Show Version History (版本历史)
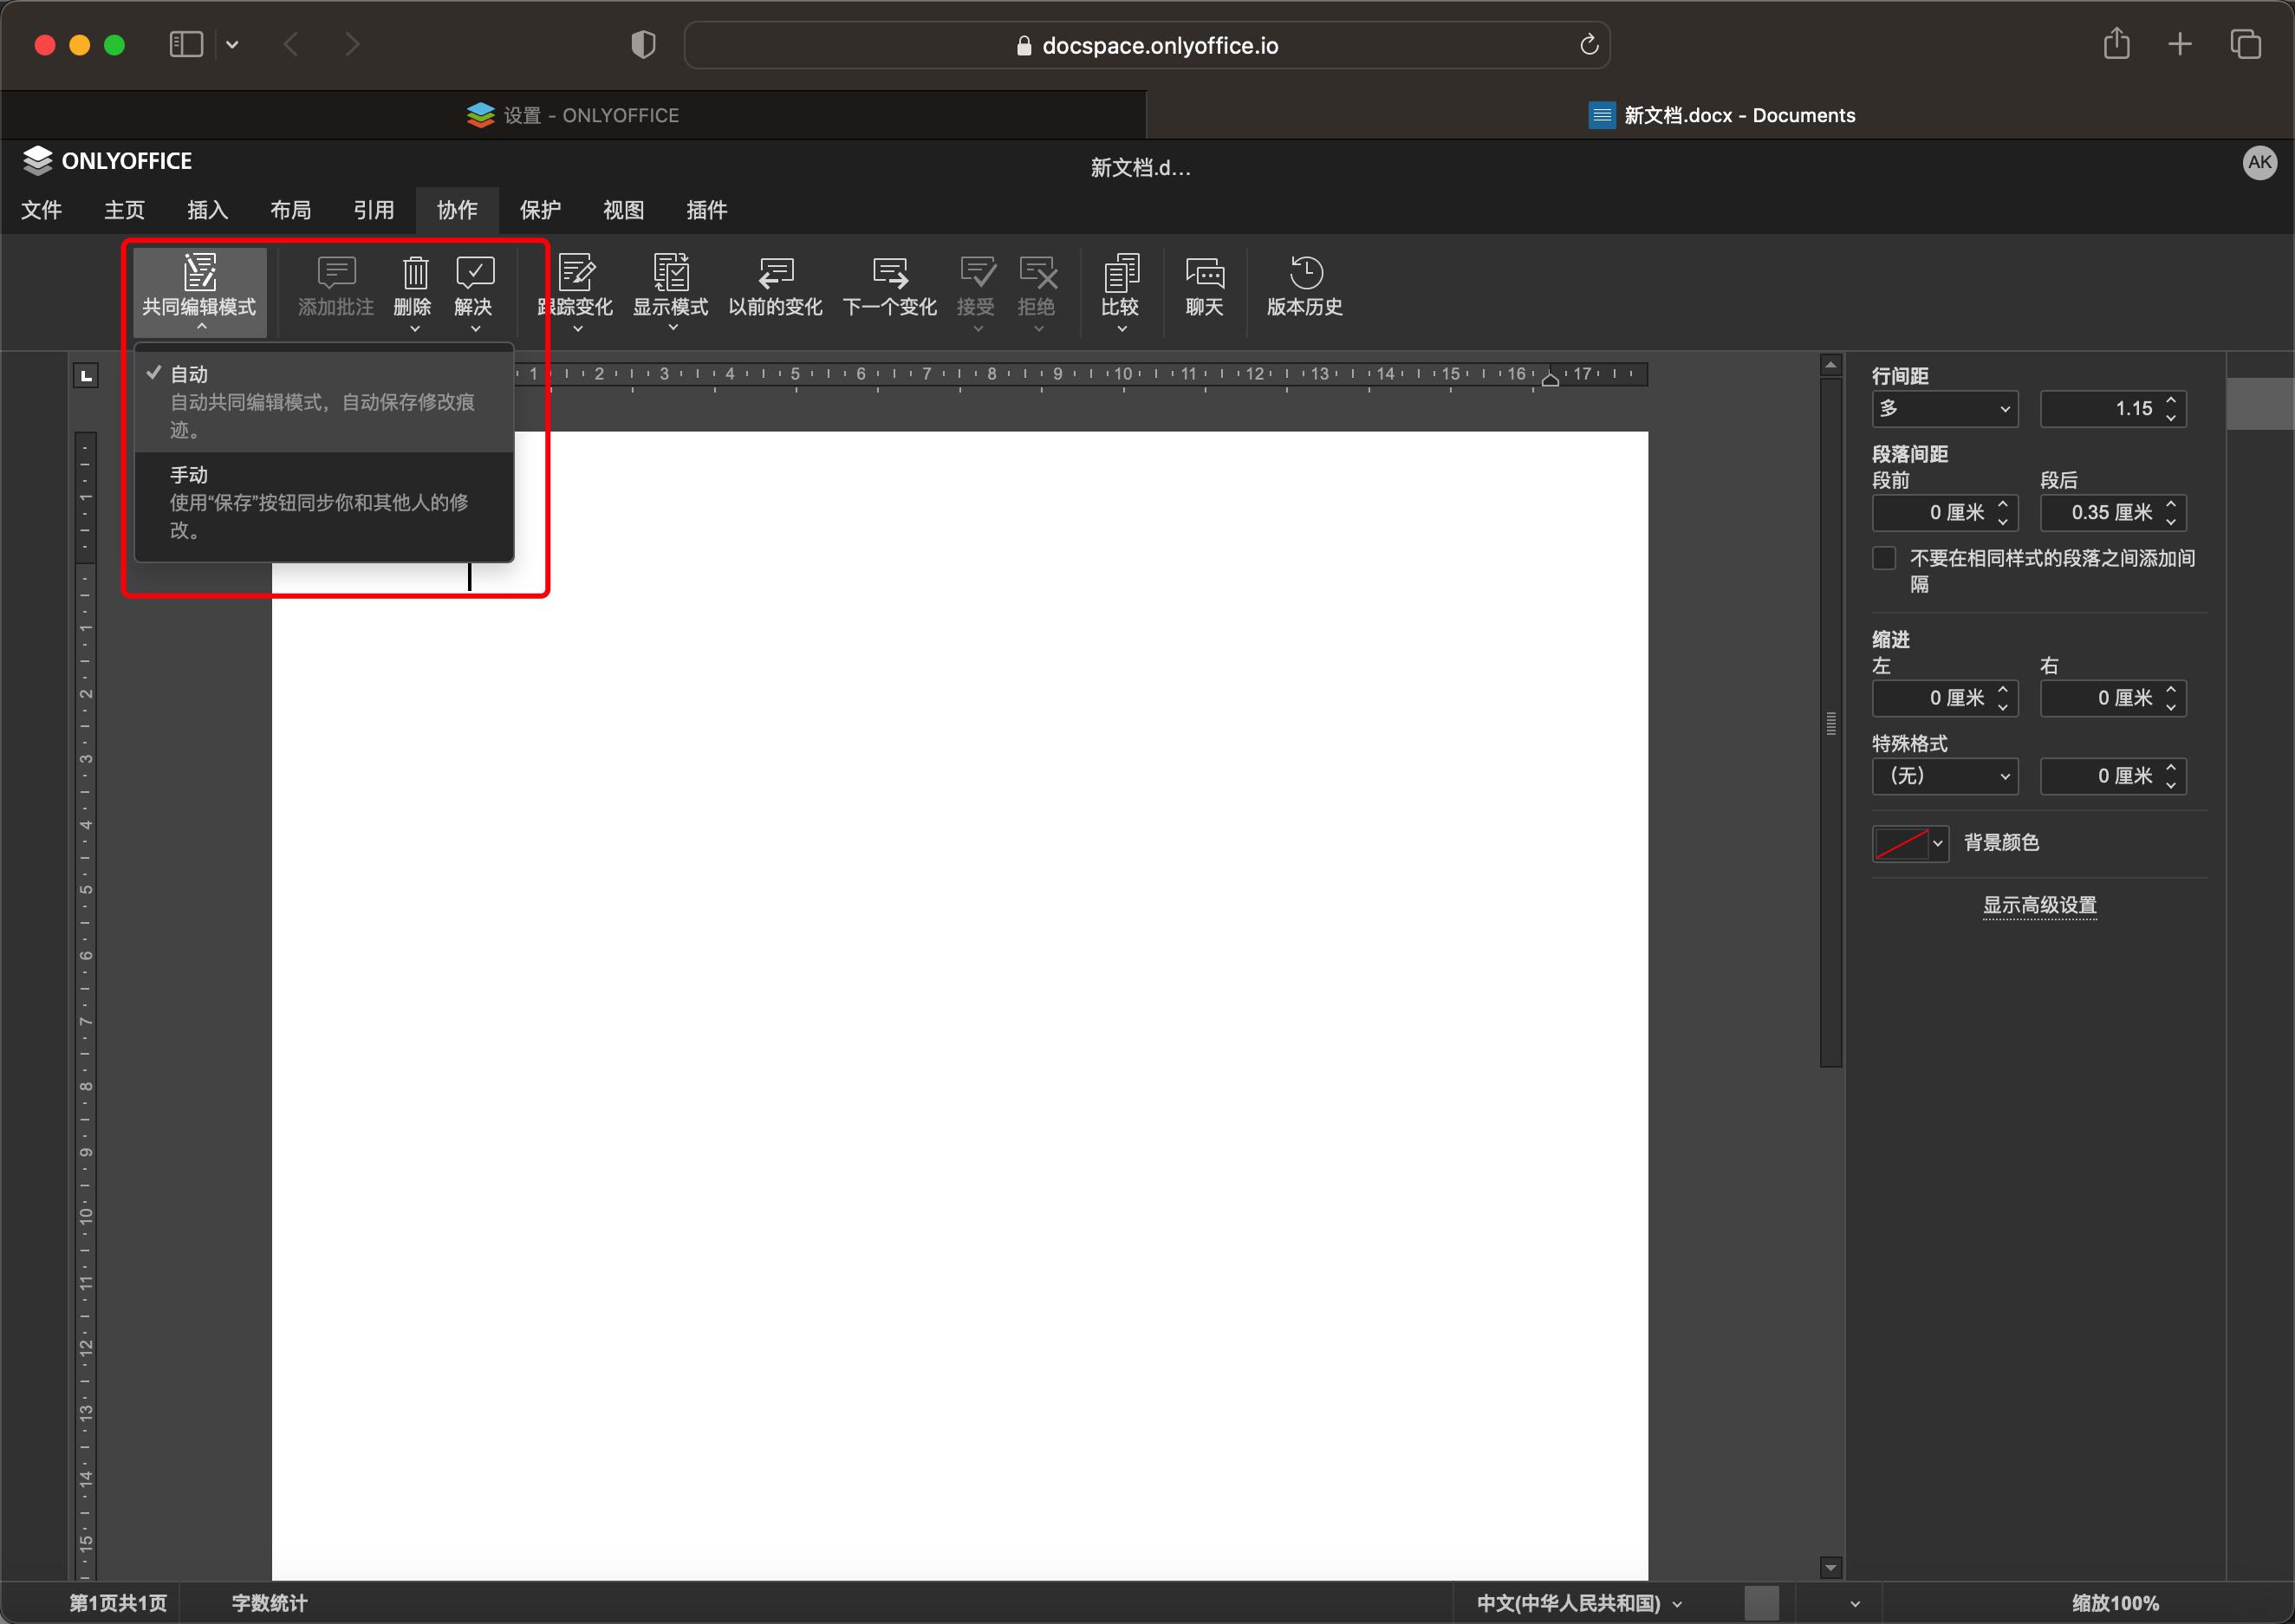The width and height of the screenshot is (2295, 1624). [x=1304, y=273]
